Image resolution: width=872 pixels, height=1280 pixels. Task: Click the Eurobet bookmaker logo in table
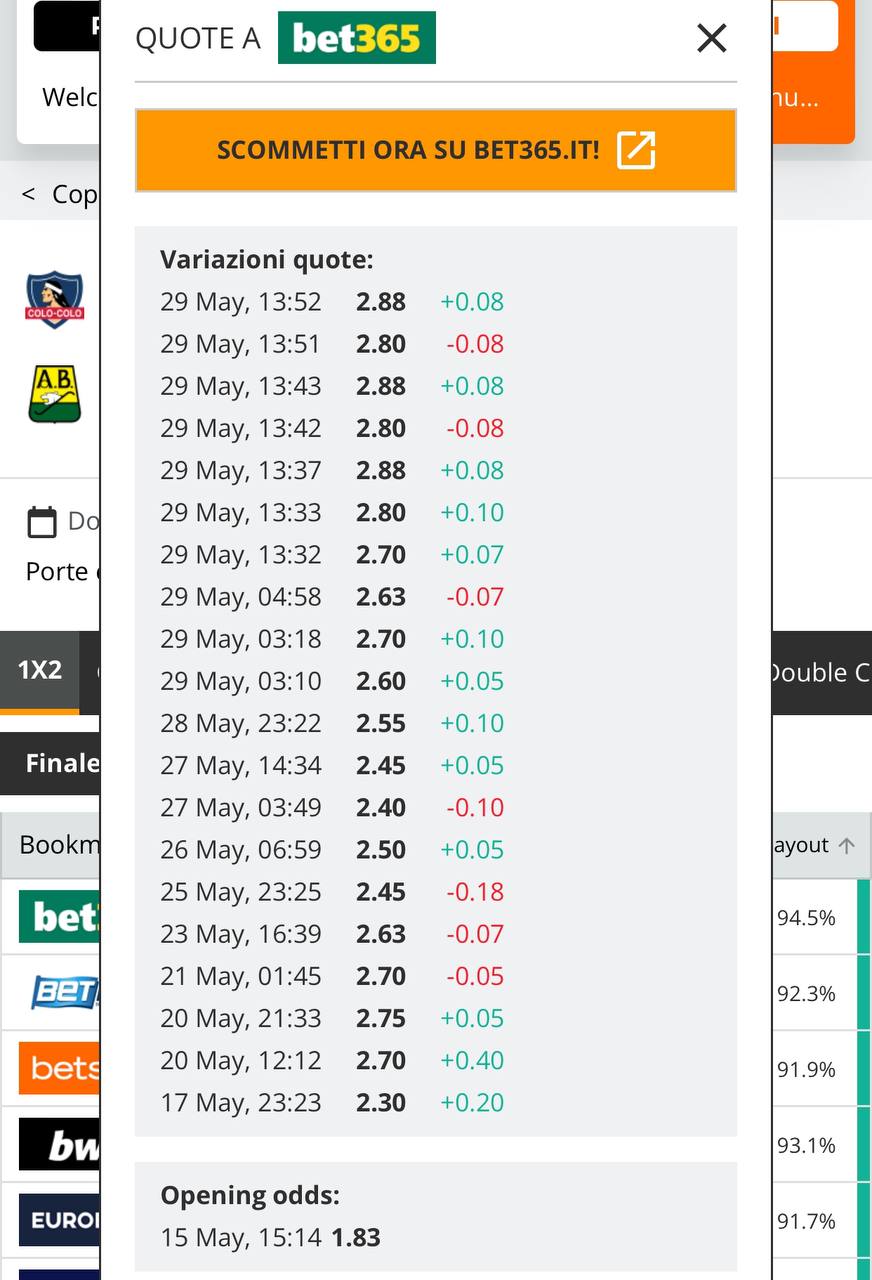pos(59,1220)
